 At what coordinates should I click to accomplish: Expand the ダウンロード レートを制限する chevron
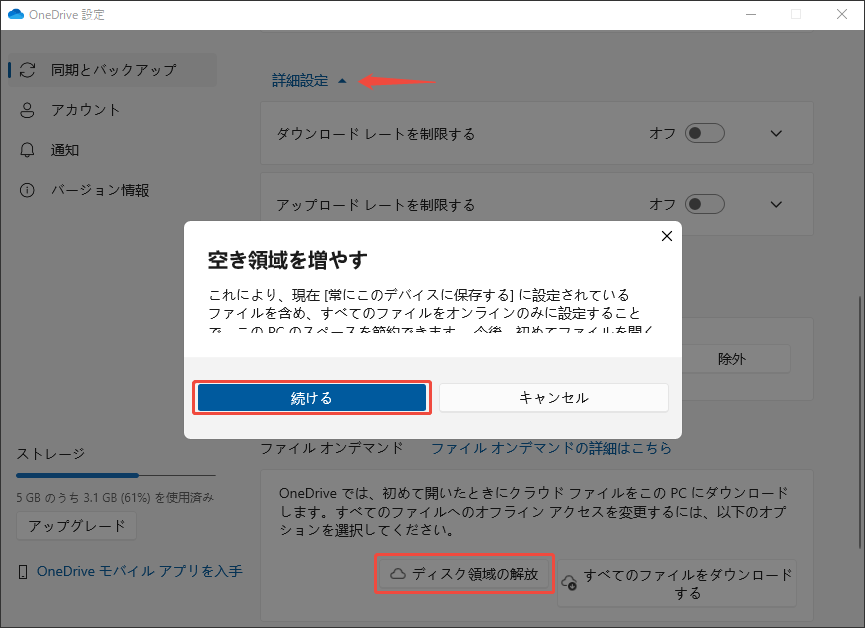point(776,134)
